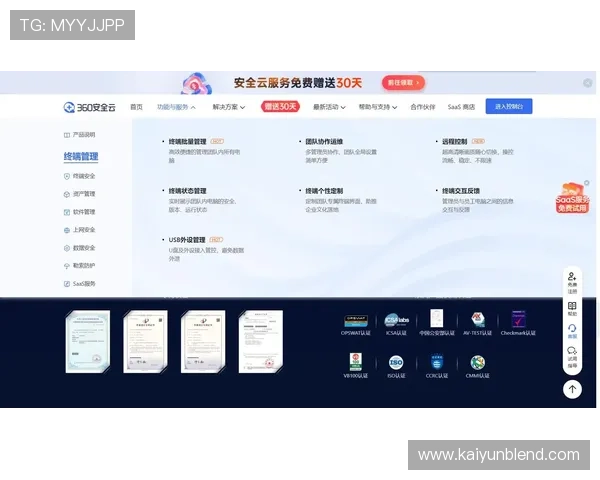The width and height of the screenshot is (600, 480).
Task: Click the blue 进入控制台 button
Action: (x=509, y=106)
